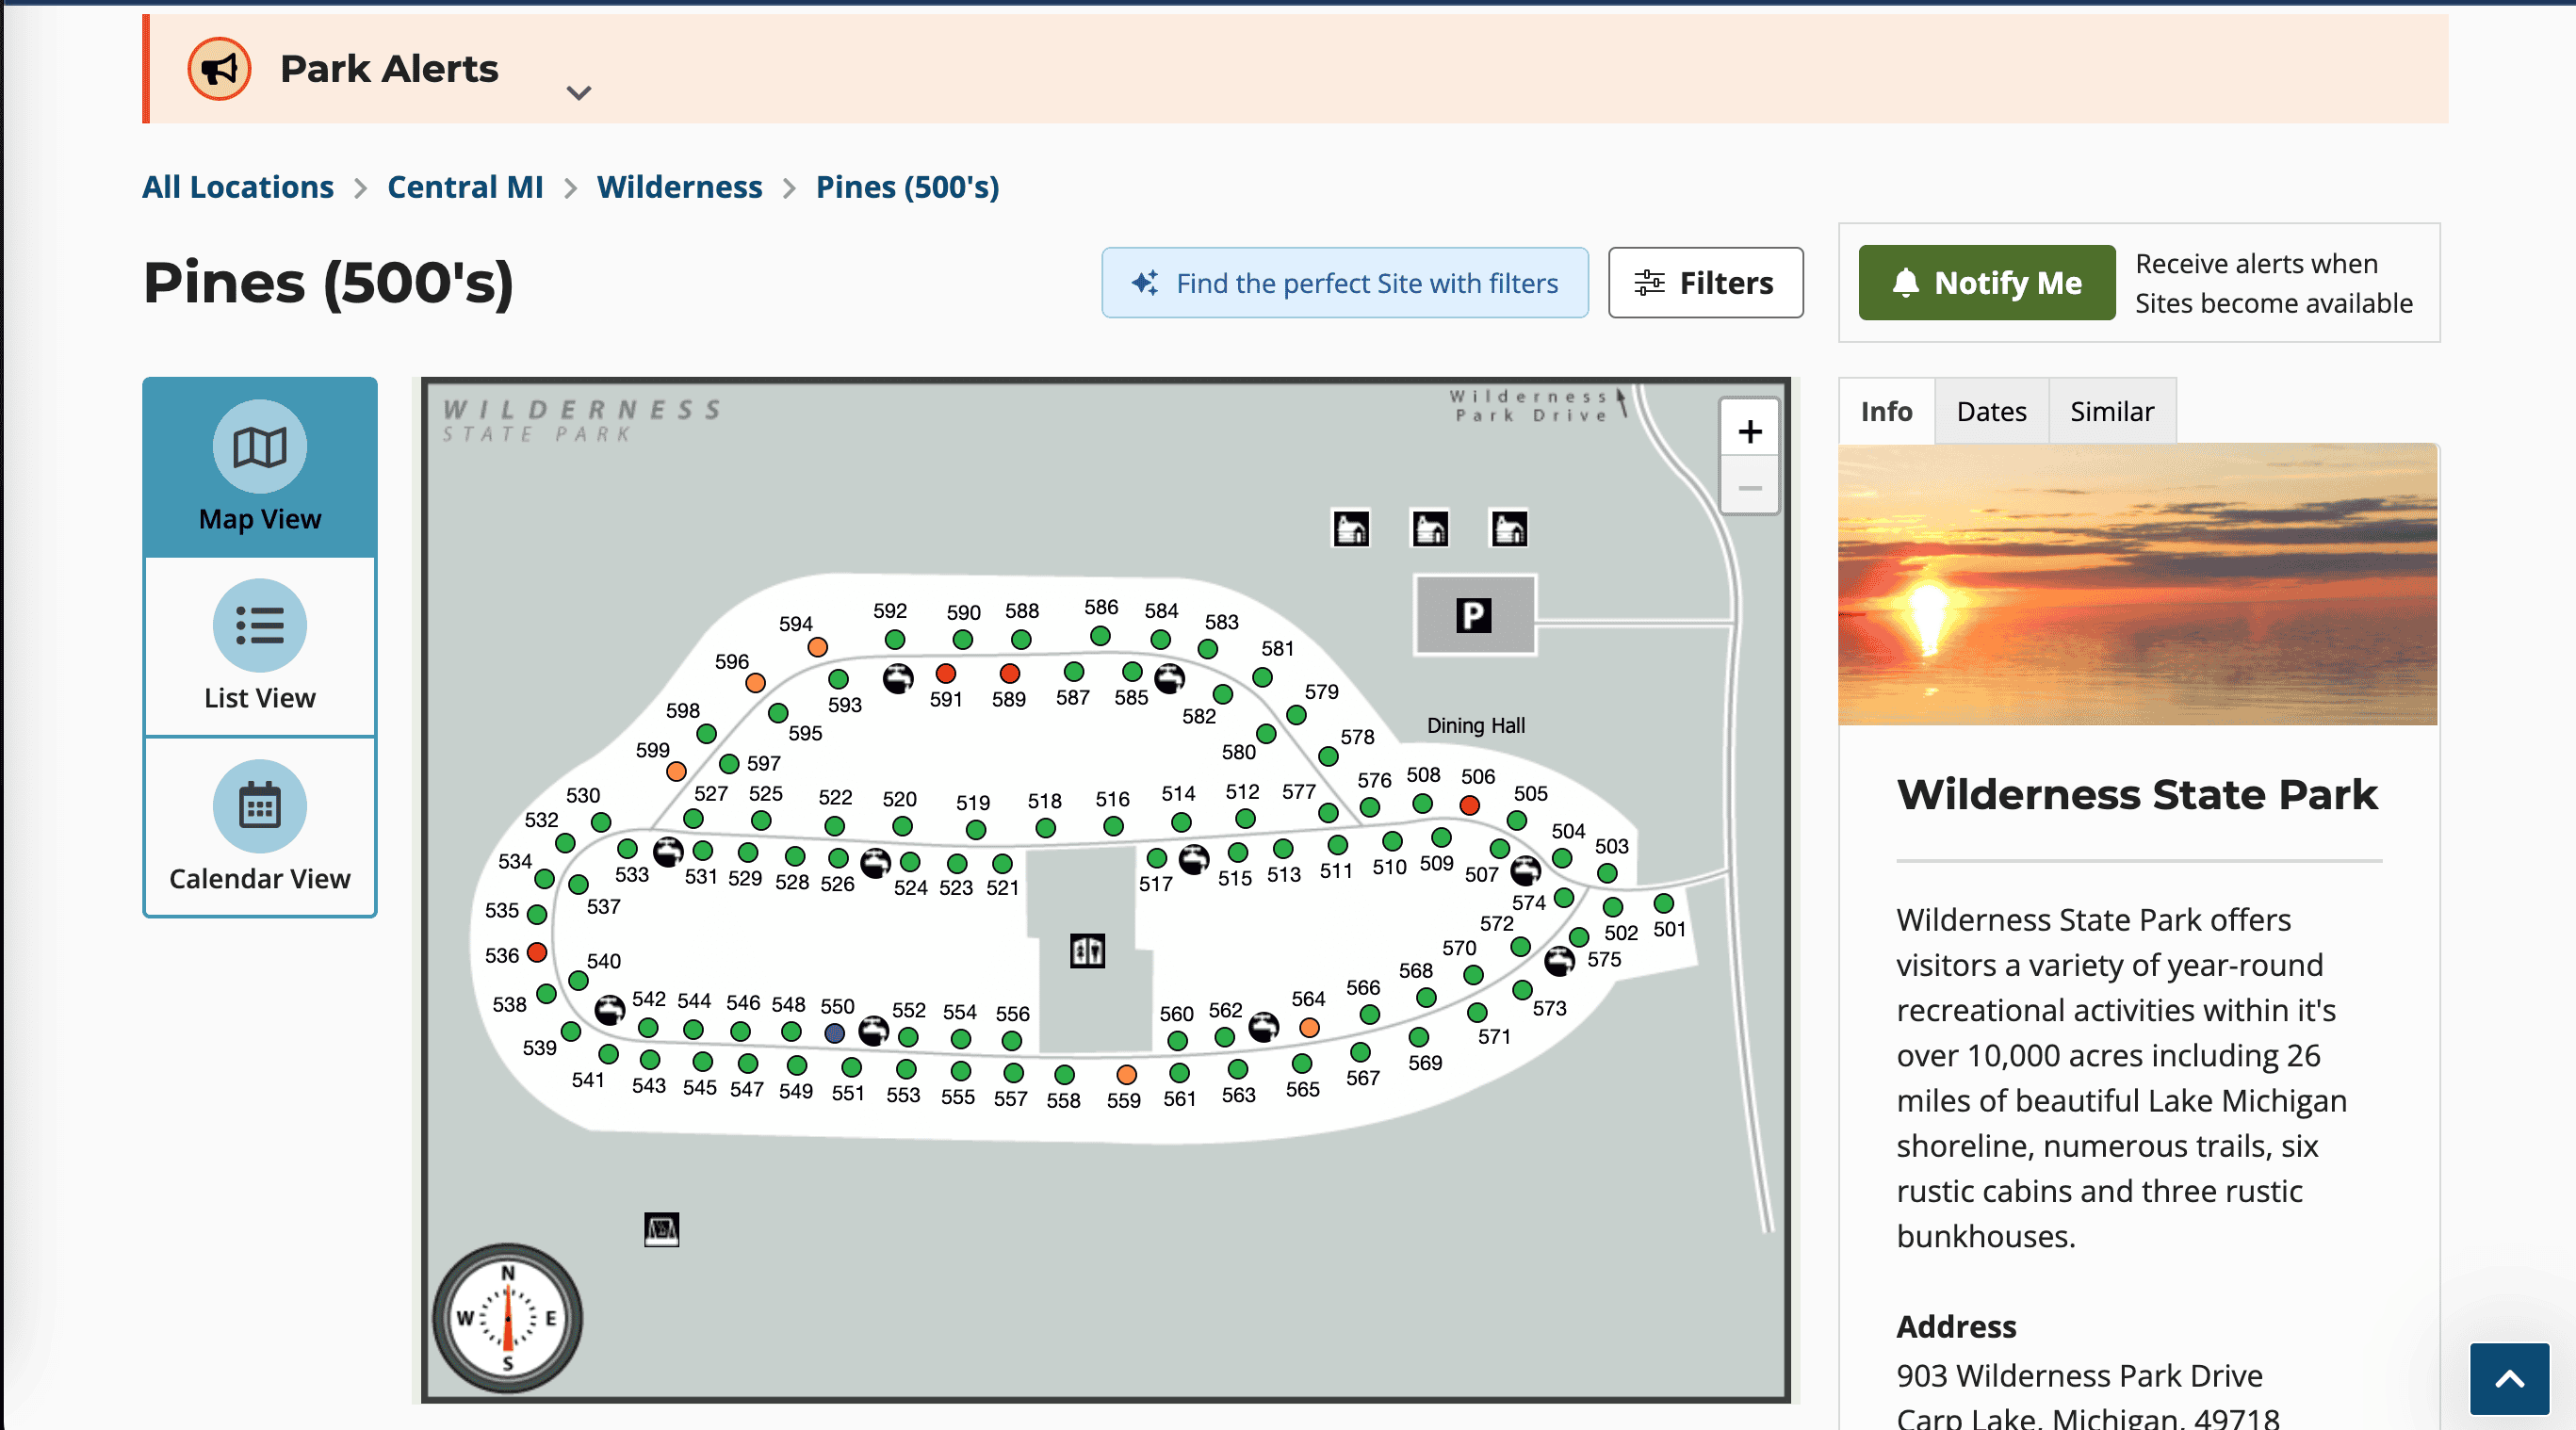
Task: Select campsite 501 green marker
Action: click(1663, 904)
